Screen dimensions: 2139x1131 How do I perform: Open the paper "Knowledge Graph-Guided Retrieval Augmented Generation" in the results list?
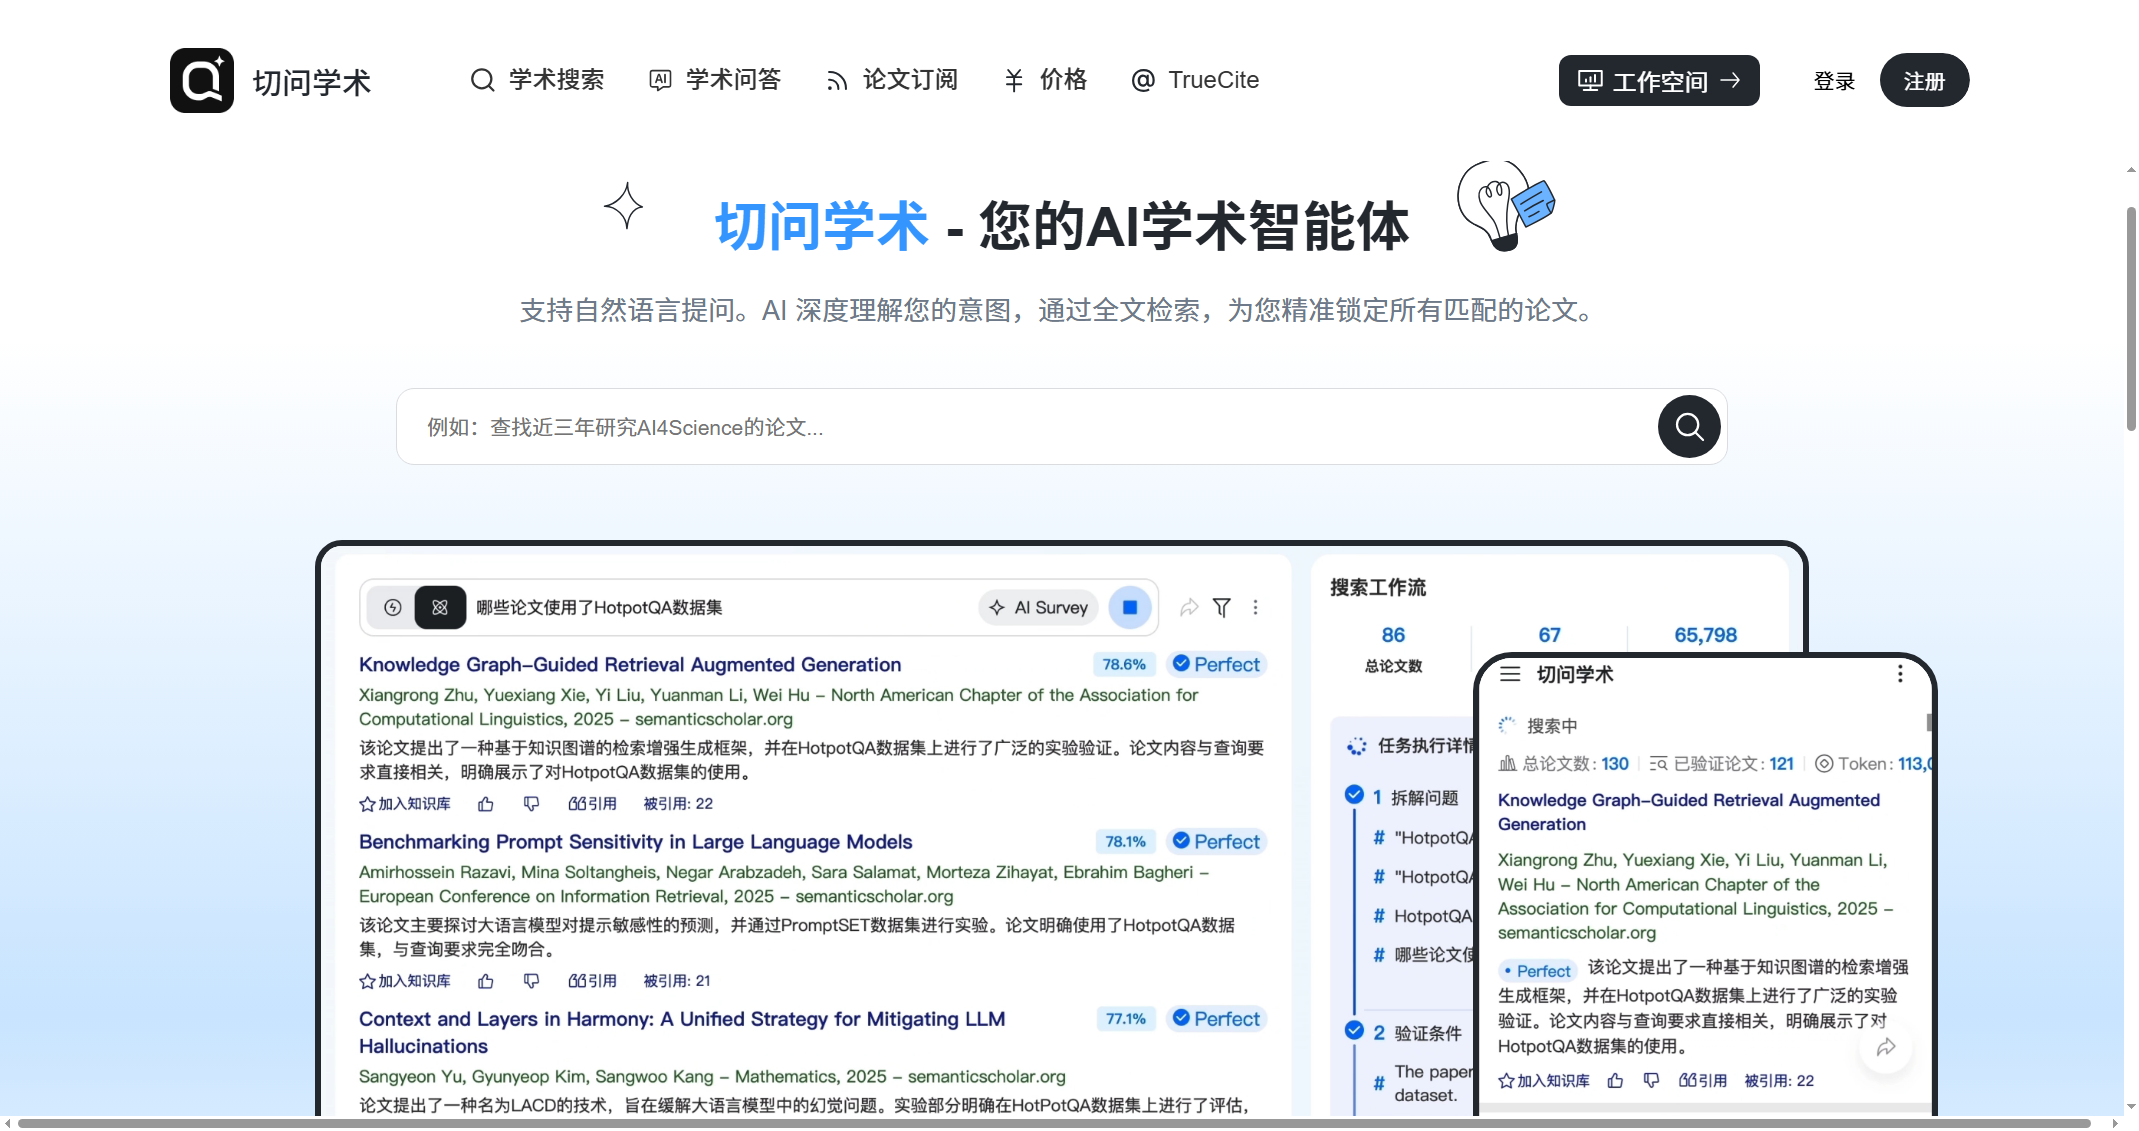click(x=630, y=664)
